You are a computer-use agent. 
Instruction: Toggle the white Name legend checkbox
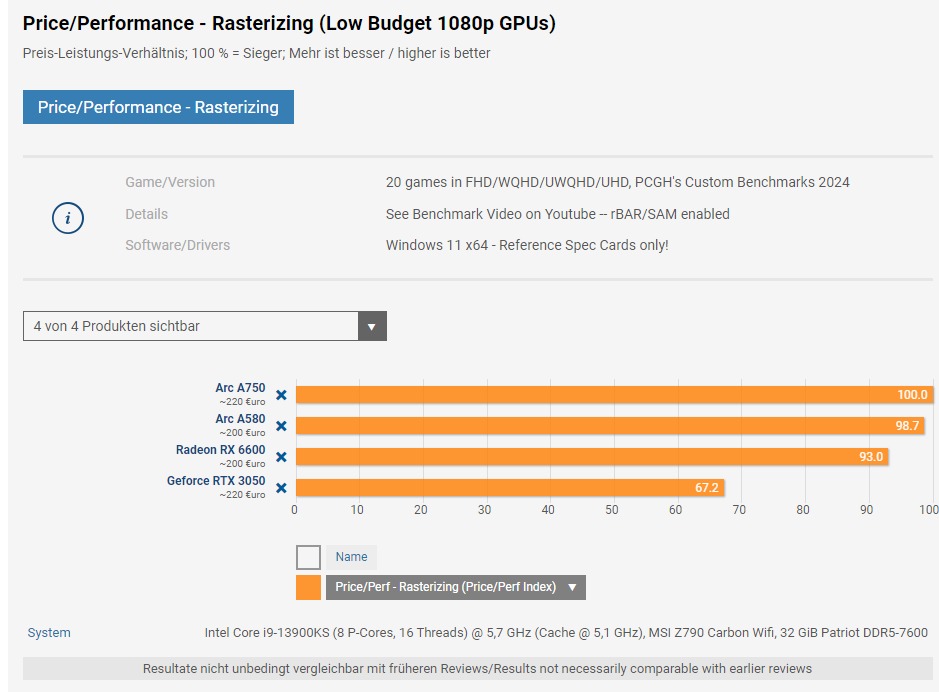306,557
